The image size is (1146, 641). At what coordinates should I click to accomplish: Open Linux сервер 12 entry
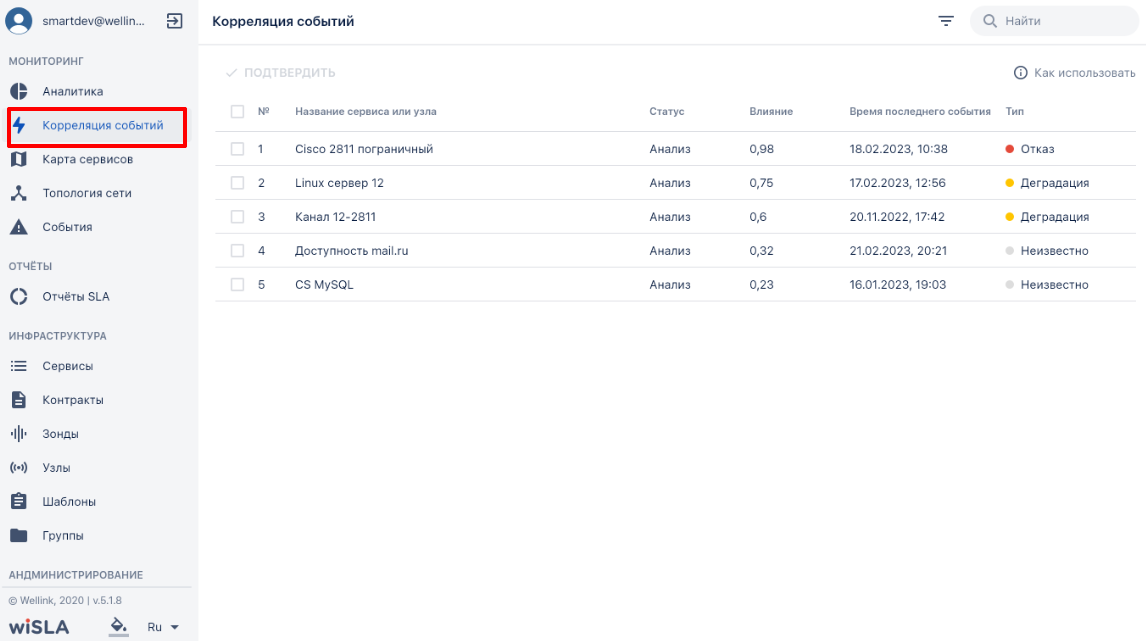pyautogui.click(x=339, y=183)
